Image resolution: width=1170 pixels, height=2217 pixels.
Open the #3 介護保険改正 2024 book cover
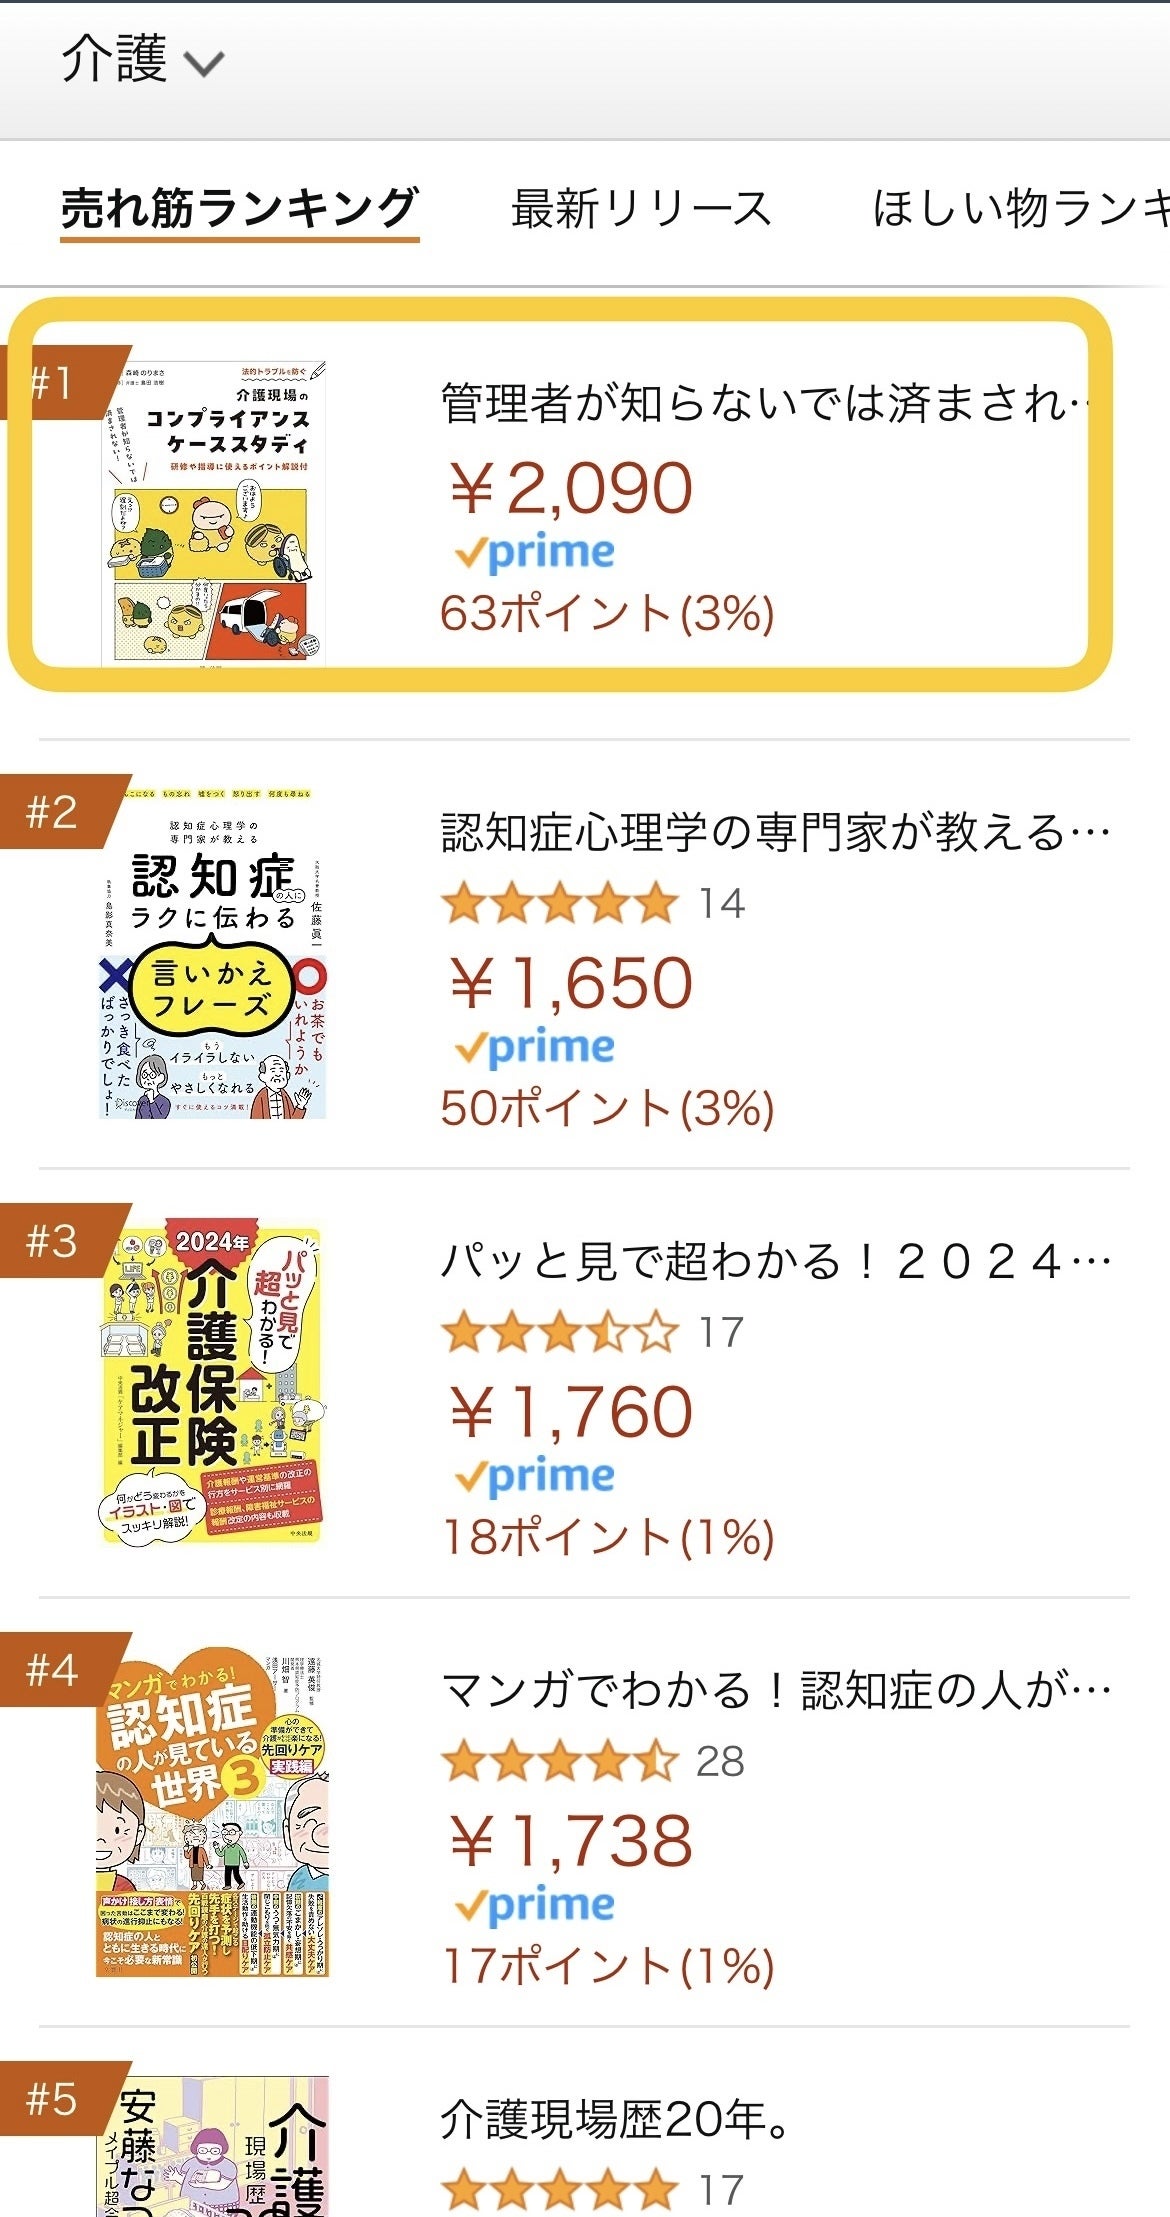coord(213,1384)
